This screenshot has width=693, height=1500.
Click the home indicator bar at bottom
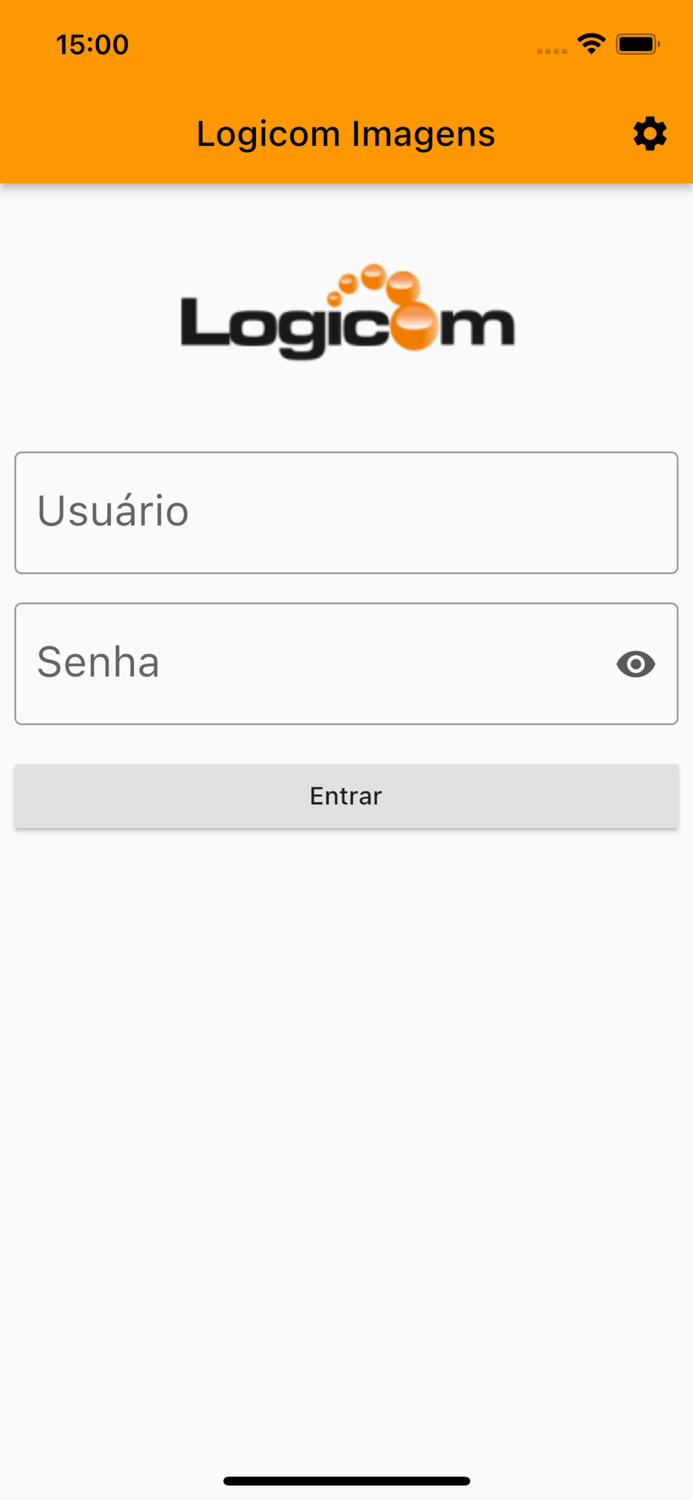coord(346,1480)
